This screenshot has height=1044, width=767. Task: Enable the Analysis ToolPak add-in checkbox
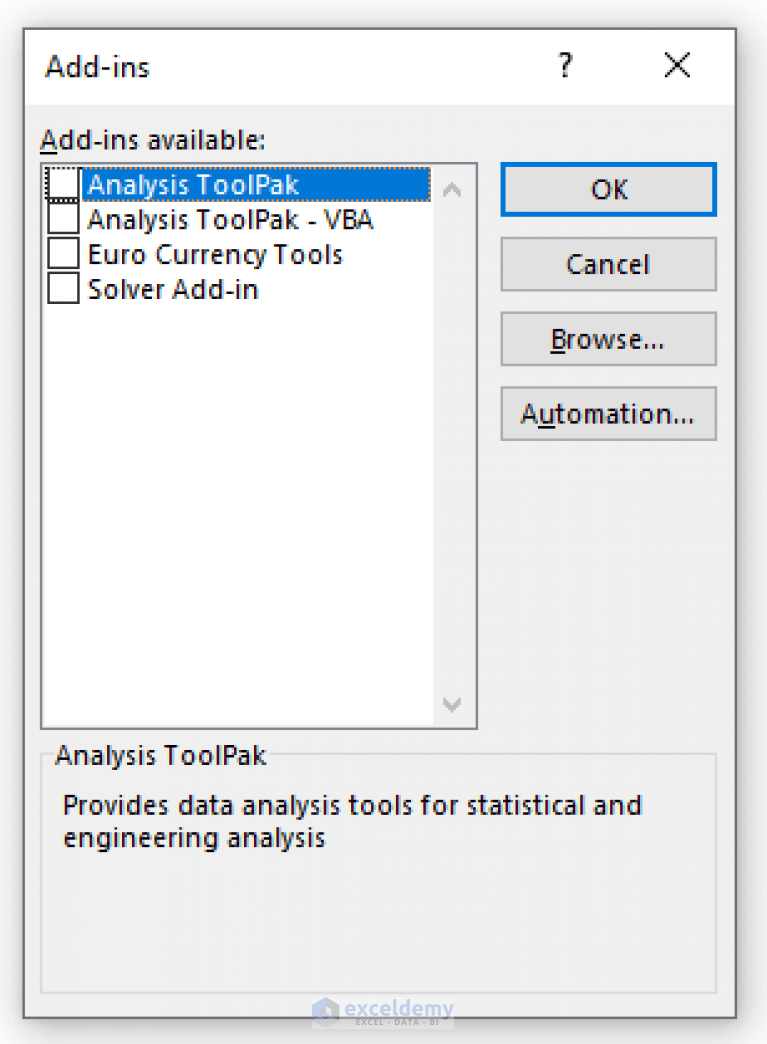coord(62,184)
